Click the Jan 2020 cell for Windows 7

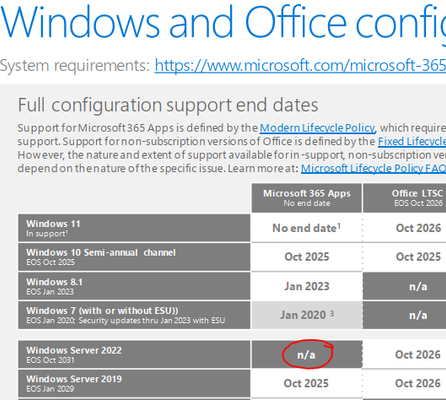(x=307, y=315)
